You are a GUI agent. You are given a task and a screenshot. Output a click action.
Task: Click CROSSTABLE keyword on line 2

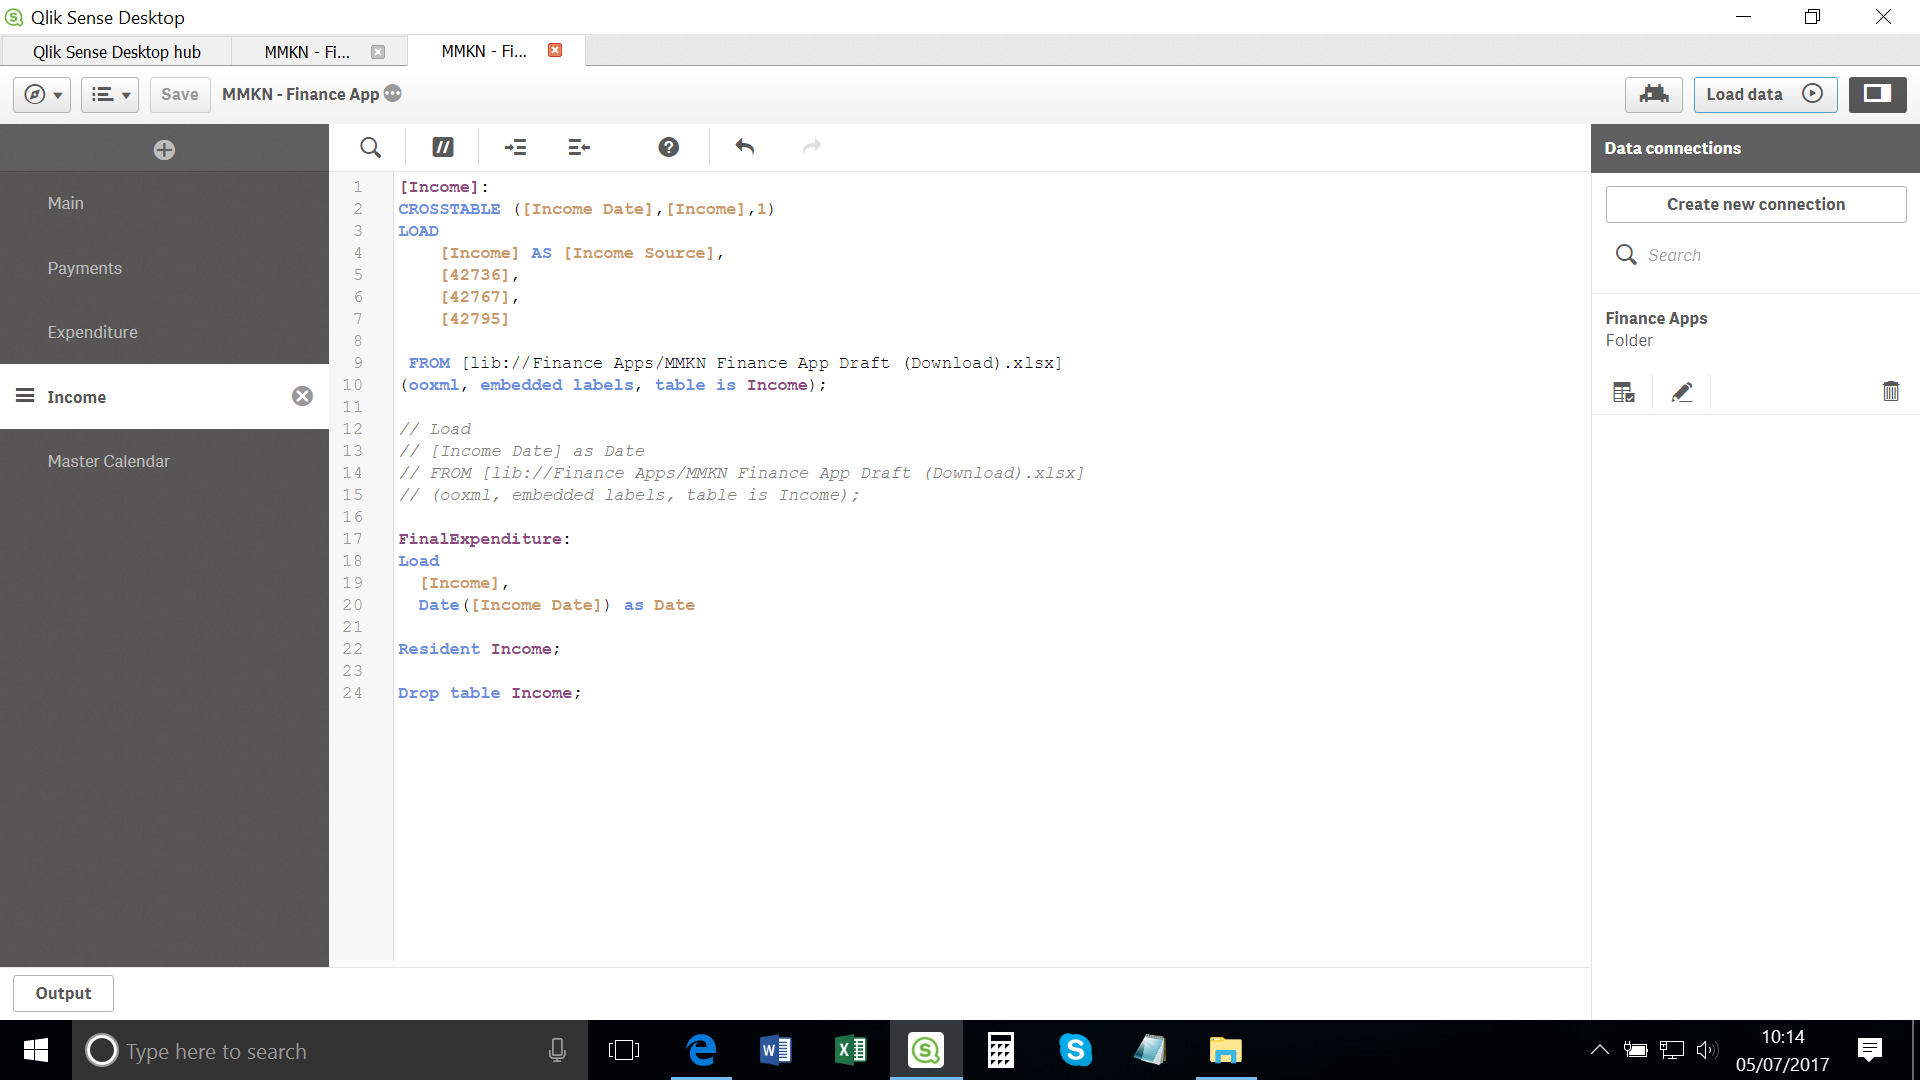click(x=449, y=209)
